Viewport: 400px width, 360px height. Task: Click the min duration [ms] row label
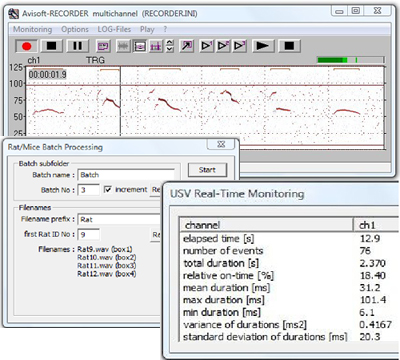pos(222,312)
